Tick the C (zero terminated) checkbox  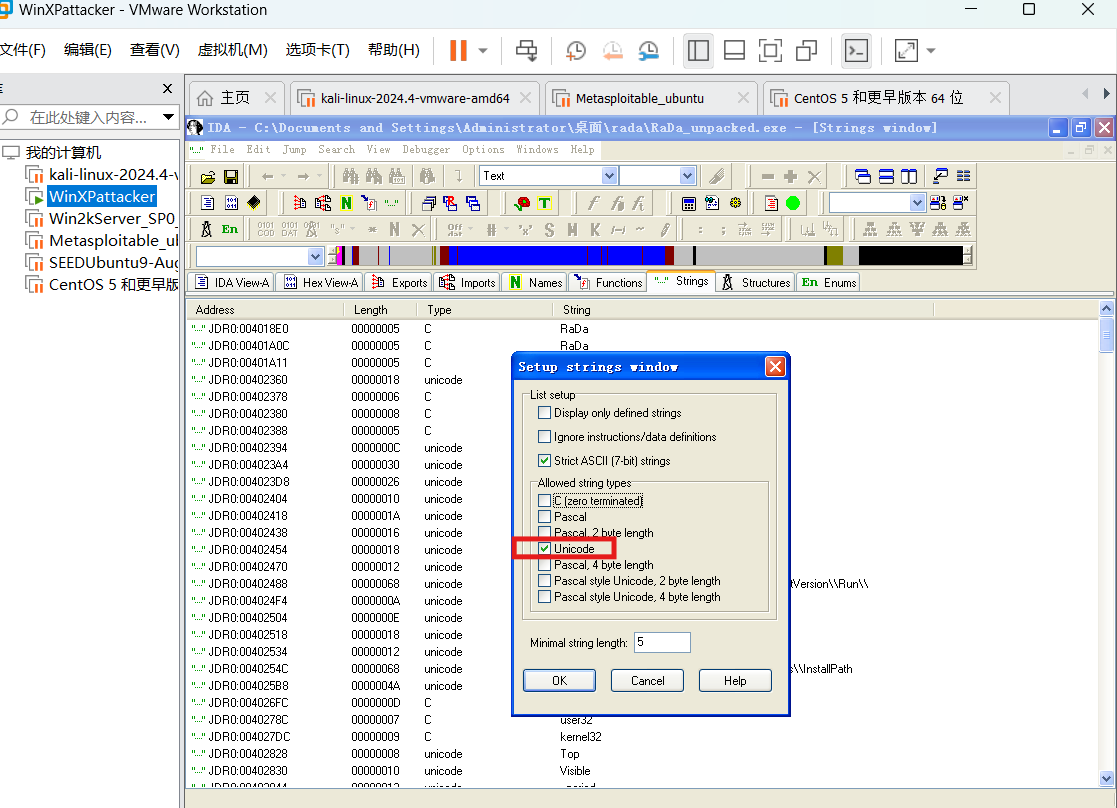tap(544, 501)
